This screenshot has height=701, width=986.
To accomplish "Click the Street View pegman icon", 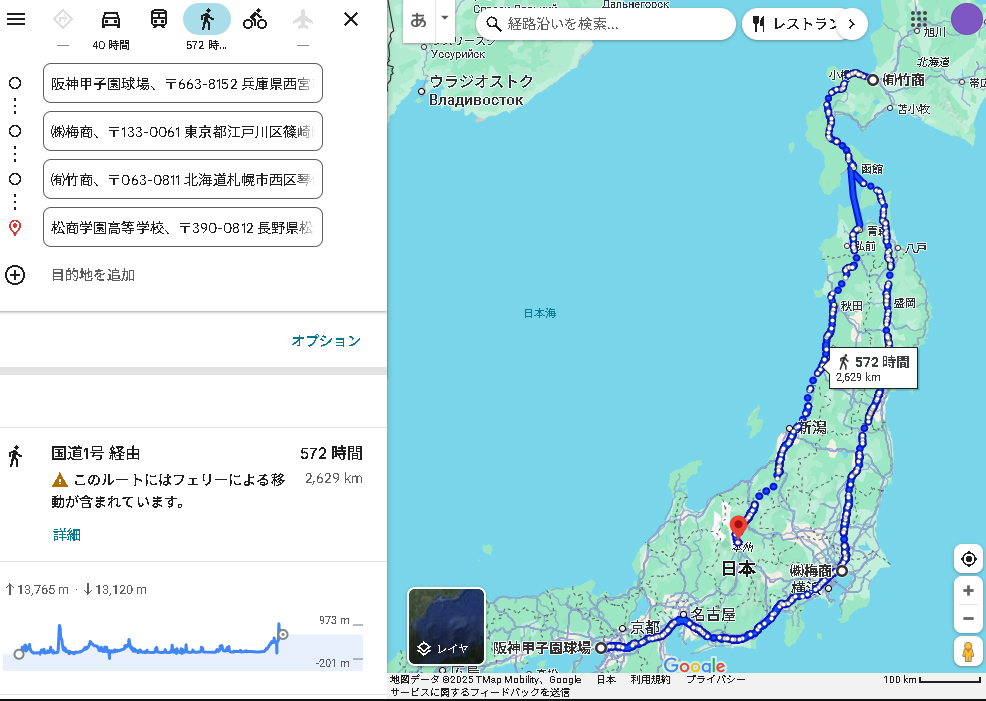I will (968, 651).
